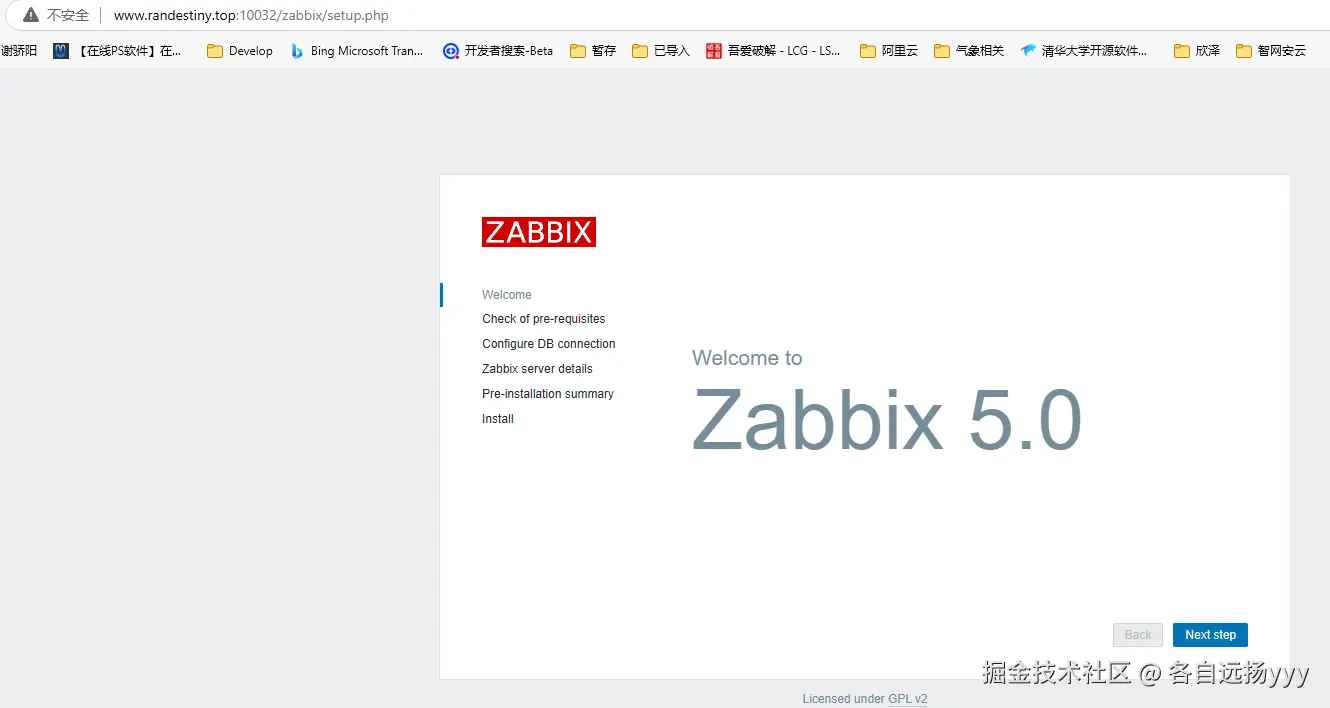Click the Licensed under text
This screenshot has height=708, width=1330.
coord(843,699)
